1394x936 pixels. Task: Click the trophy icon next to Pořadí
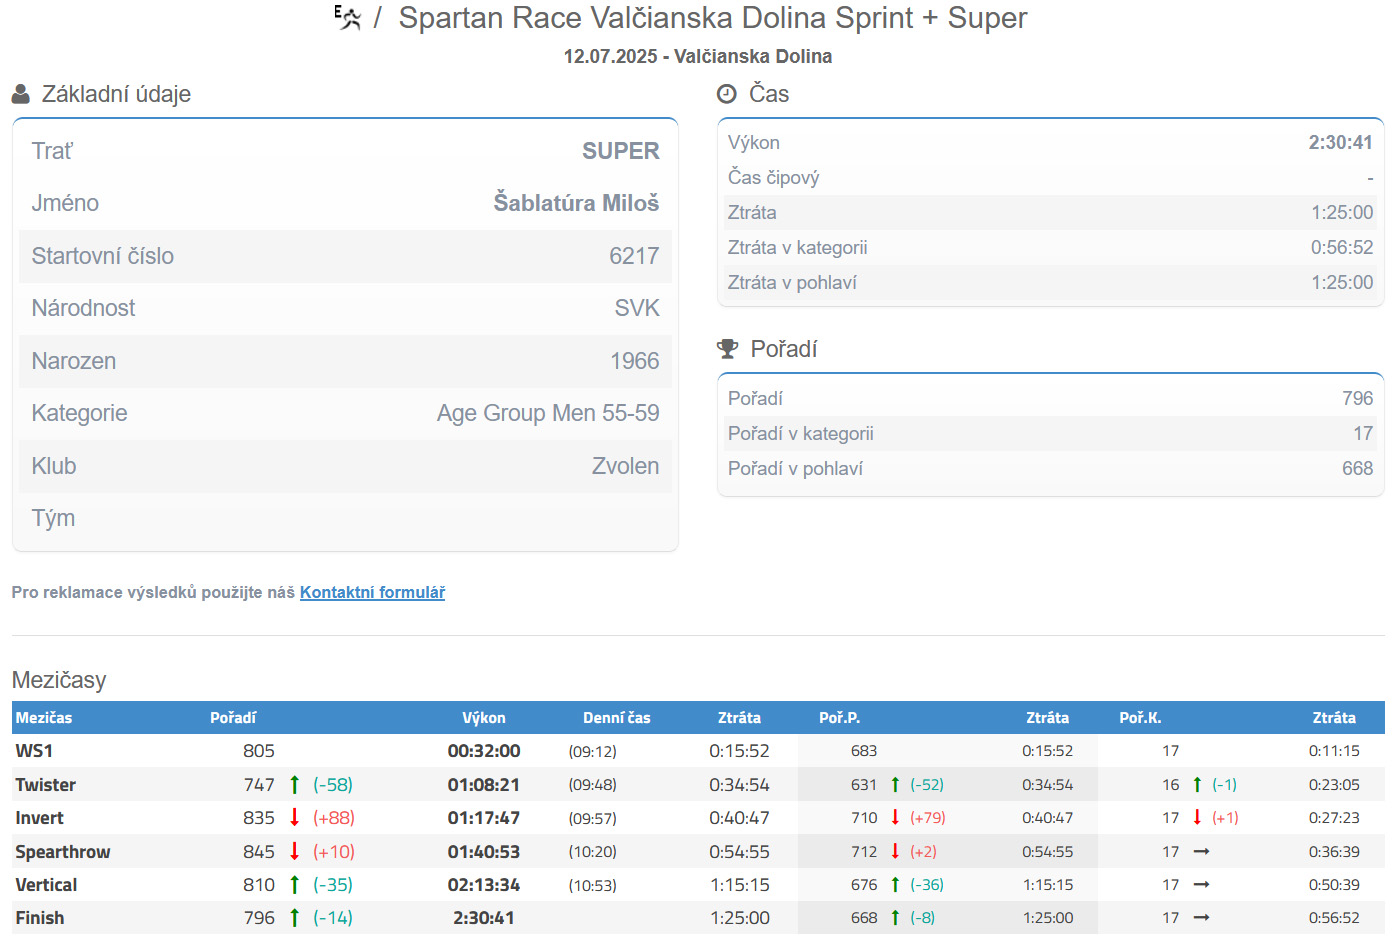pos(728,349)
